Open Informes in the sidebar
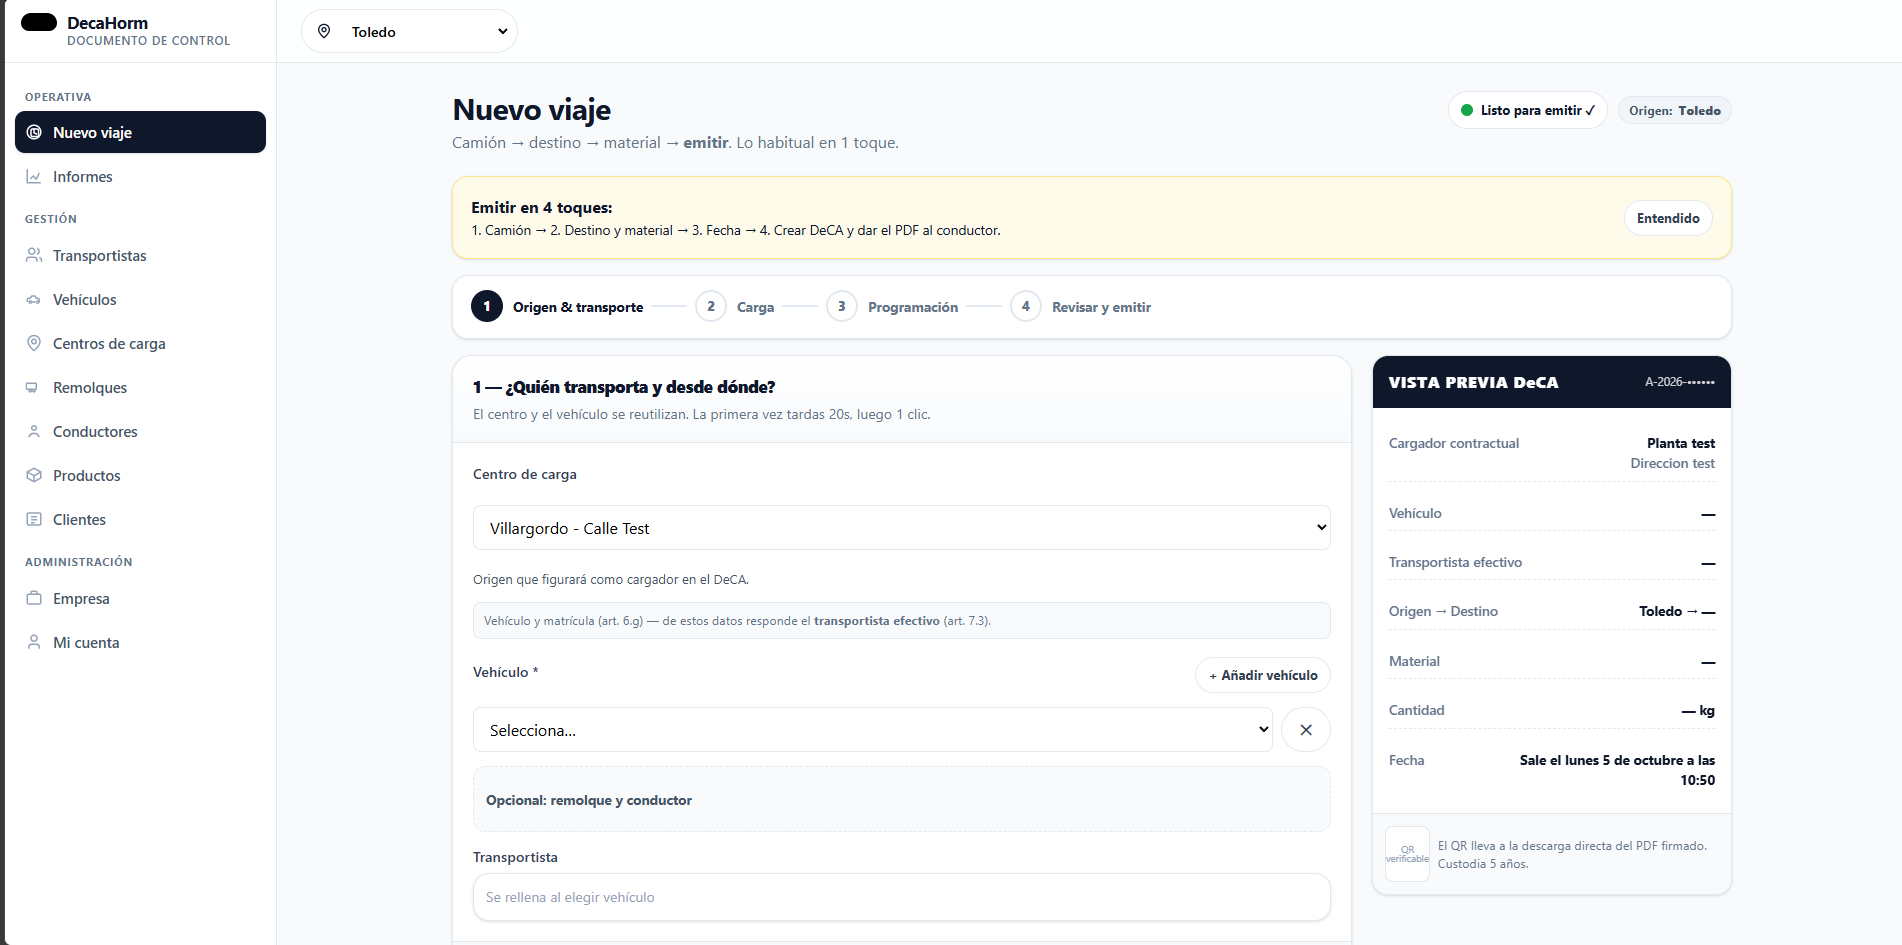 pos(140,176)
